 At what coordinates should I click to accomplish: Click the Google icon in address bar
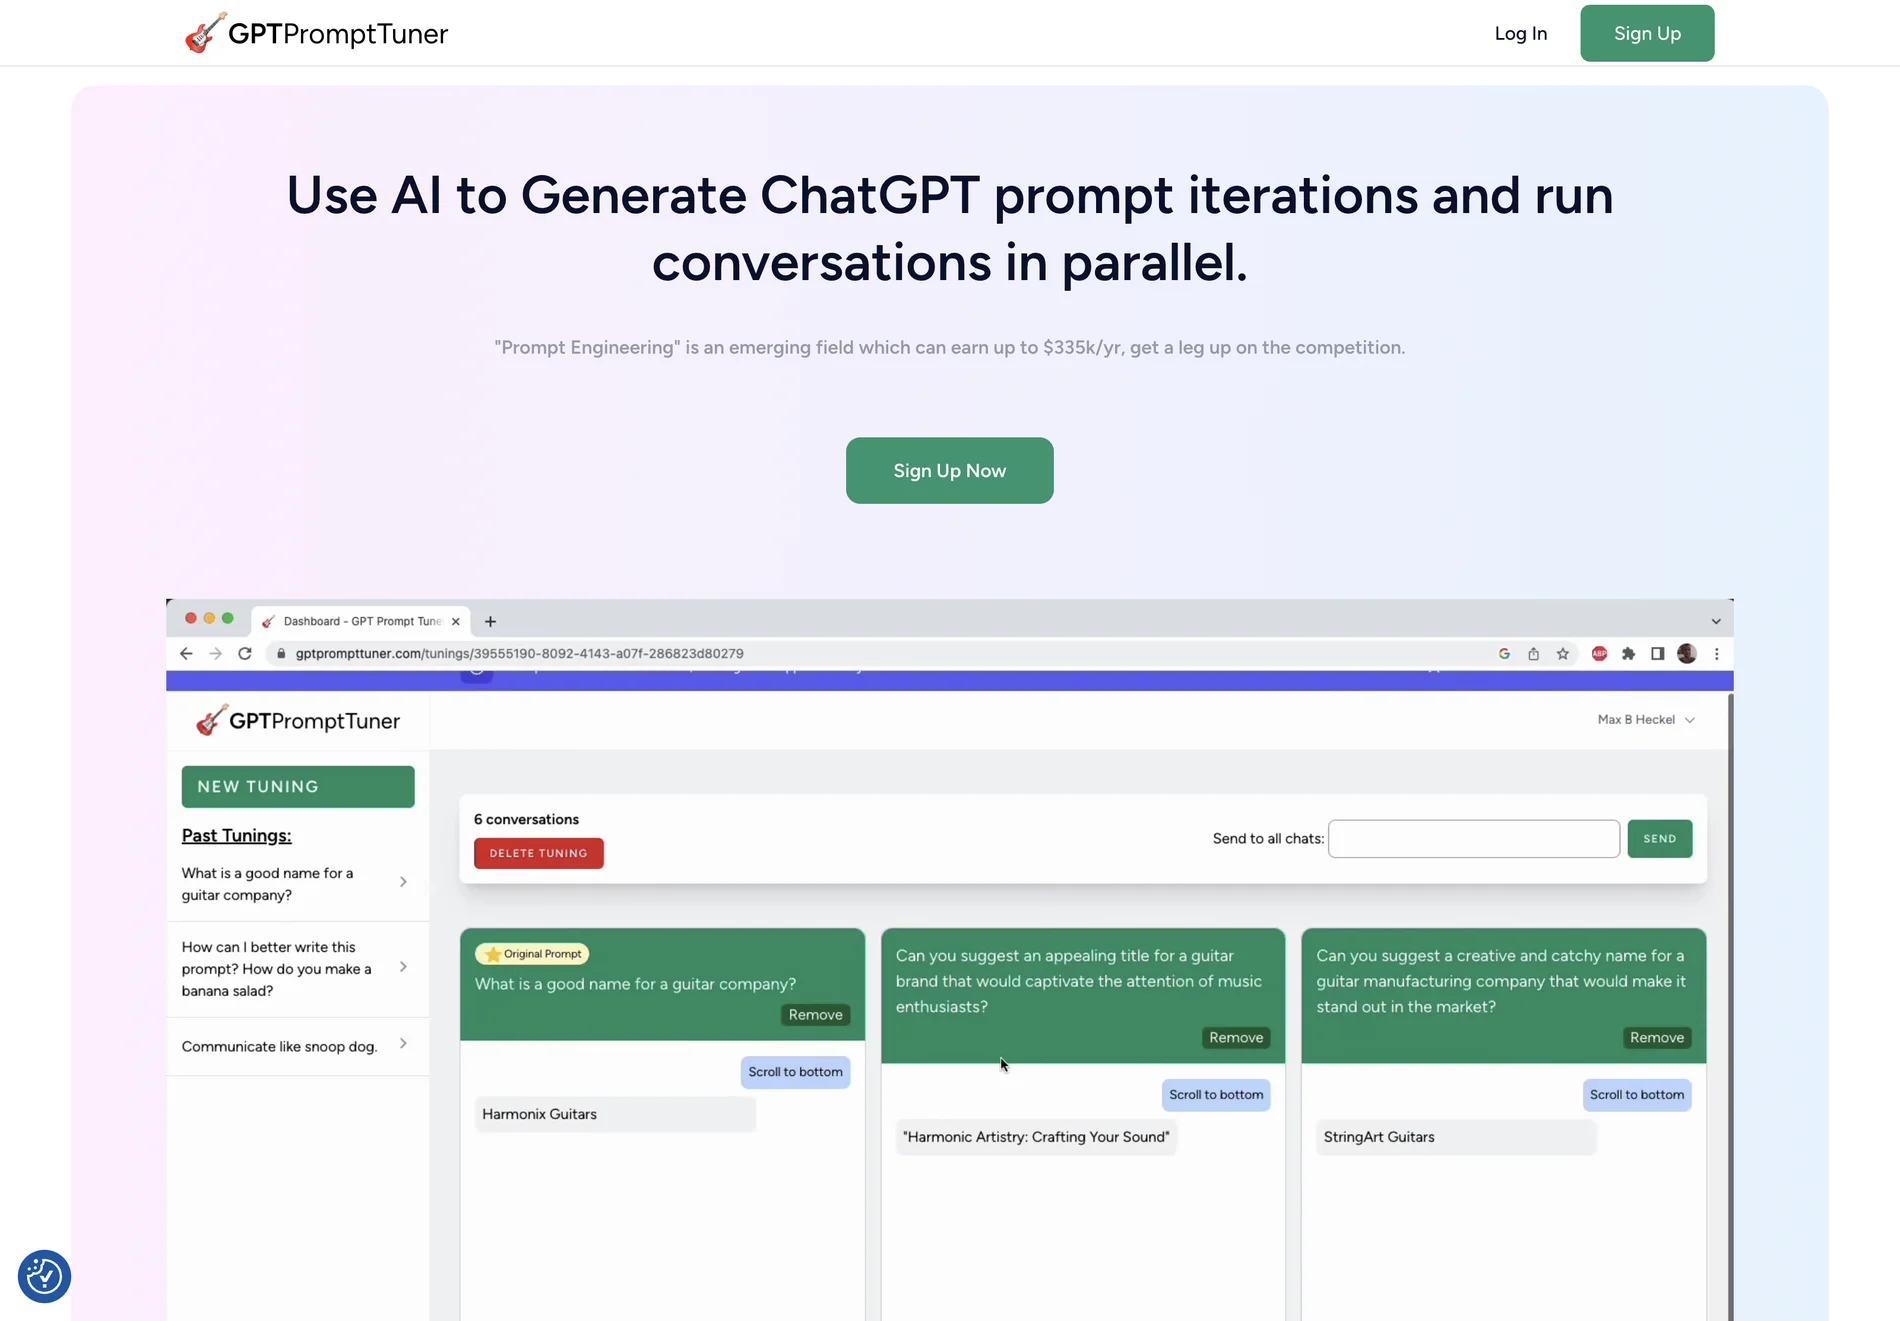(x=1504, y=653)
